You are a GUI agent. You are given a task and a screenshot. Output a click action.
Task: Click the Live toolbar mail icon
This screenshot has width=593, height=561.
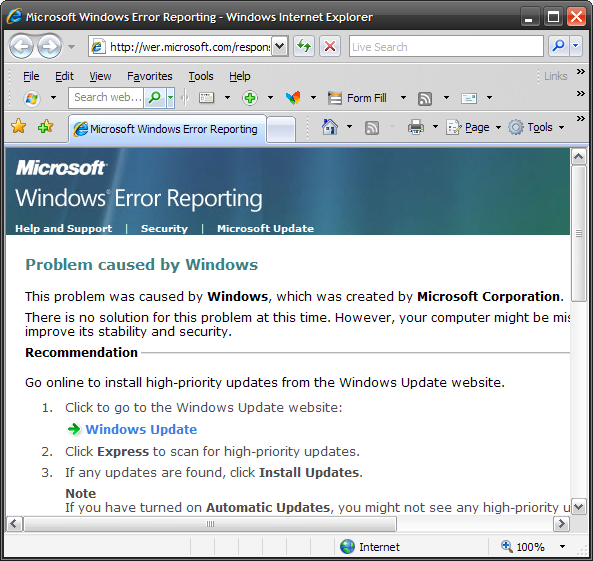pyautogui.click(x=469, y=98)
